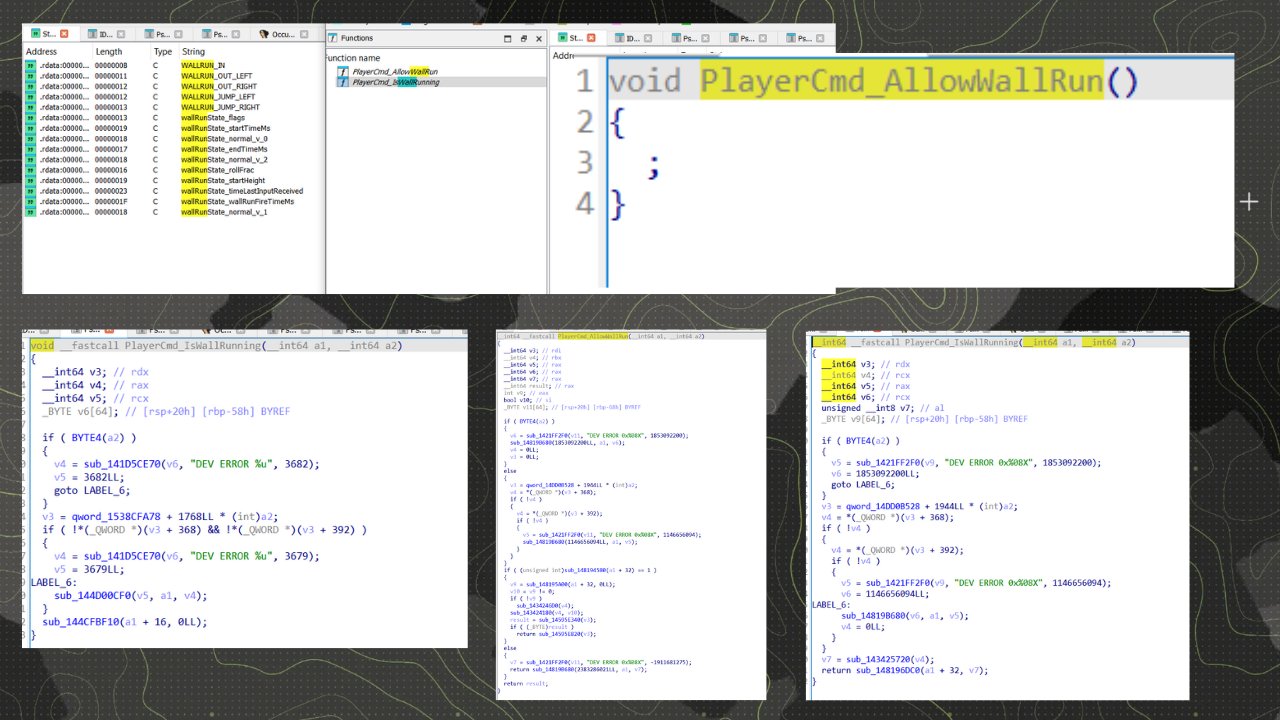Click the string icon beside wallRunState_flags
The image size is (1280, 720).
click(30, 117)
